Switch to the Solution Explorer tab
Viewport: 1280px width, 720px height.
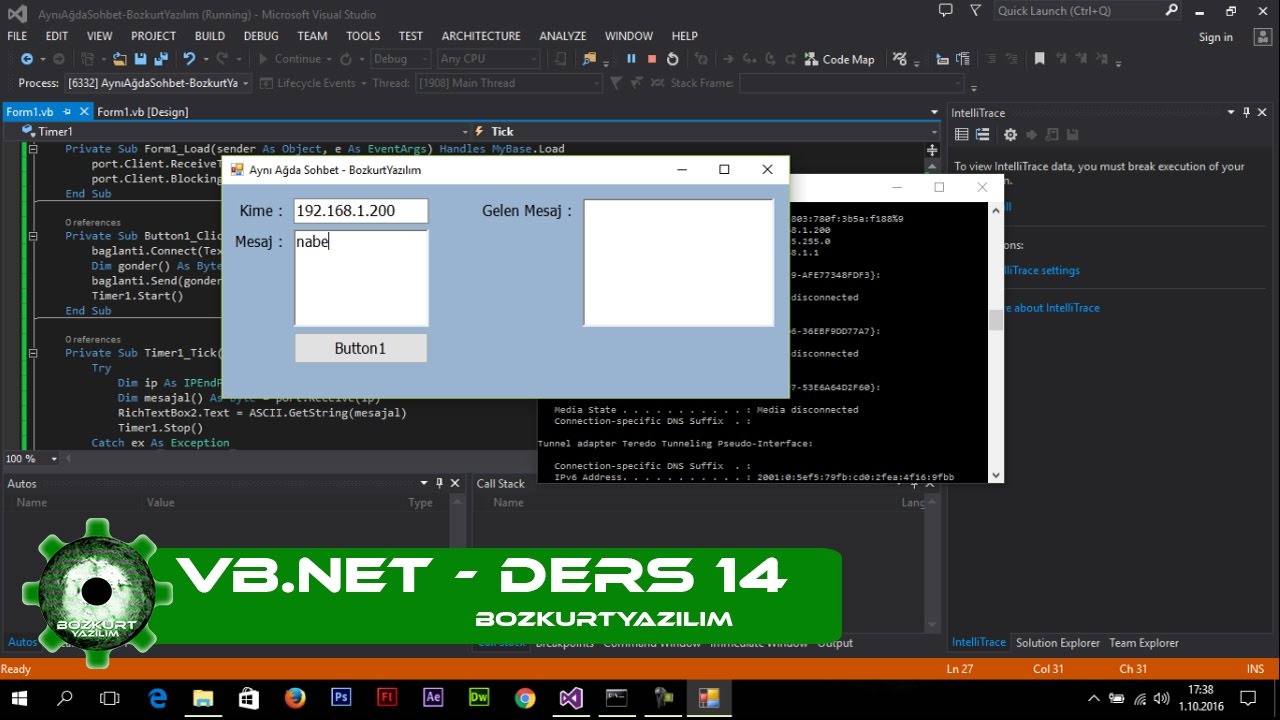[1058, 643]
